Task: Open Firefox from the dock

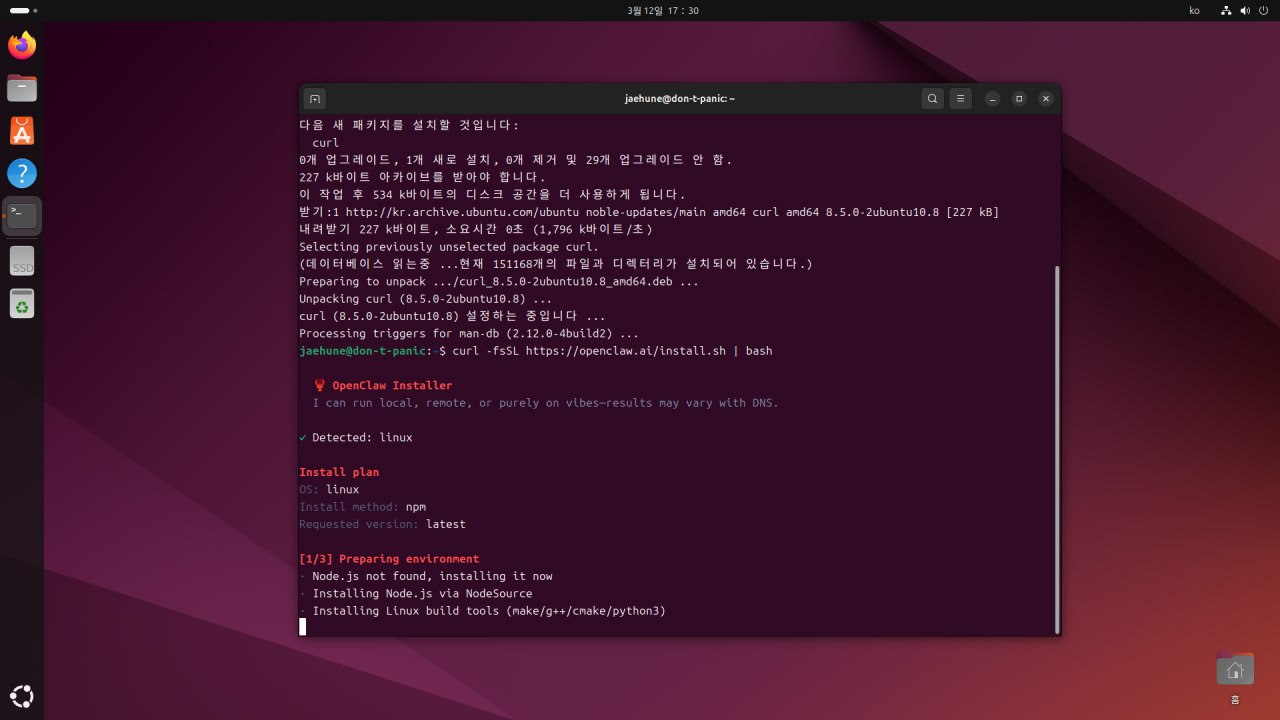Action: click(22, 45)
